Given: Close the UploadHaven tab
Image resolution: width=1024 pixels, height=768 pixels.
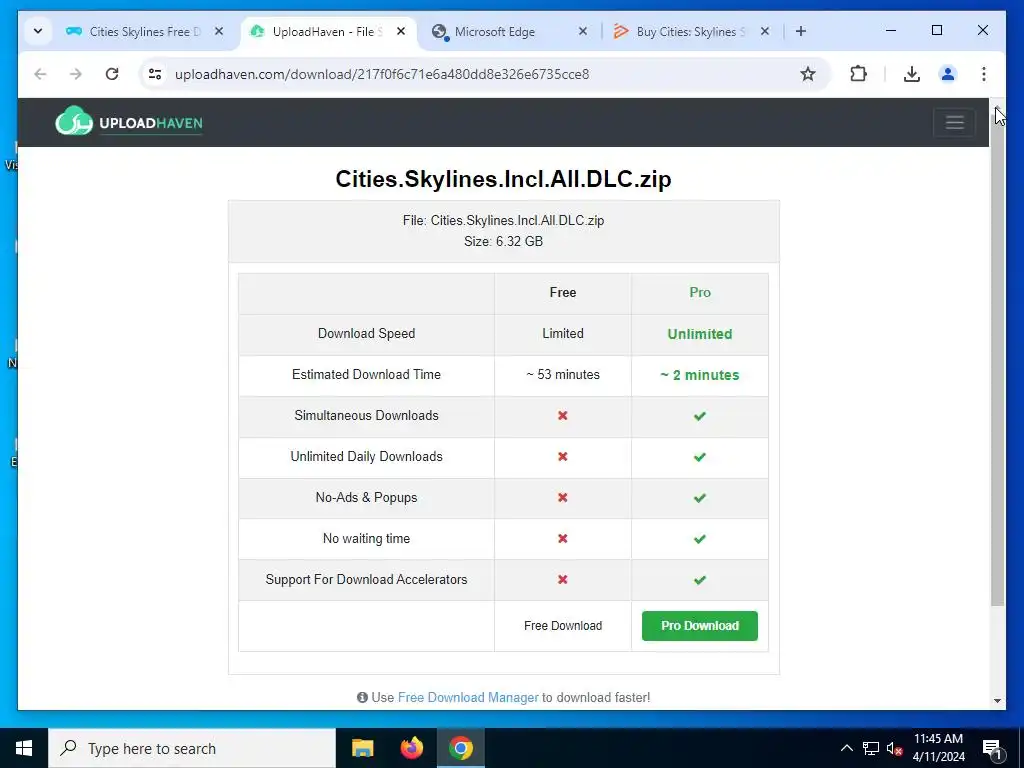Looking at the screenshot, I should 401,31.
